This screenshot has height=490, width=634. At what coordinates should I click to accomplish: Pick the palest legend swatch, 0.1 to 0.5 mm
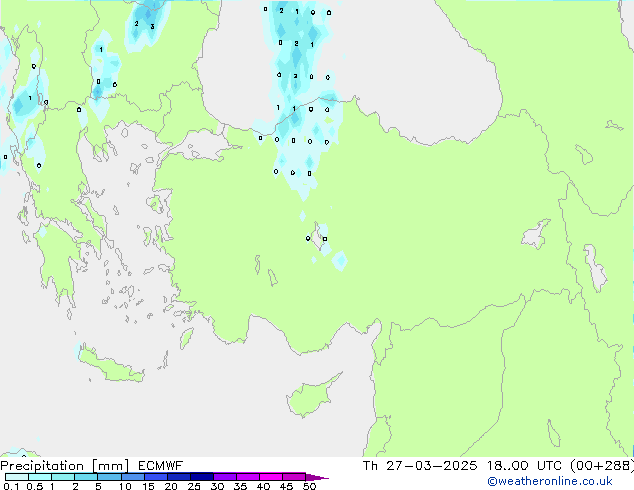(17, 477)
